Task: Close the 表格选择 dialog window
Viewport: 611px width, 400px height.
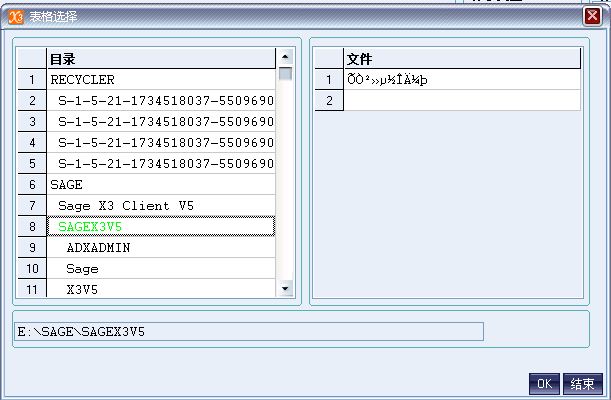Action: (592, 16)
